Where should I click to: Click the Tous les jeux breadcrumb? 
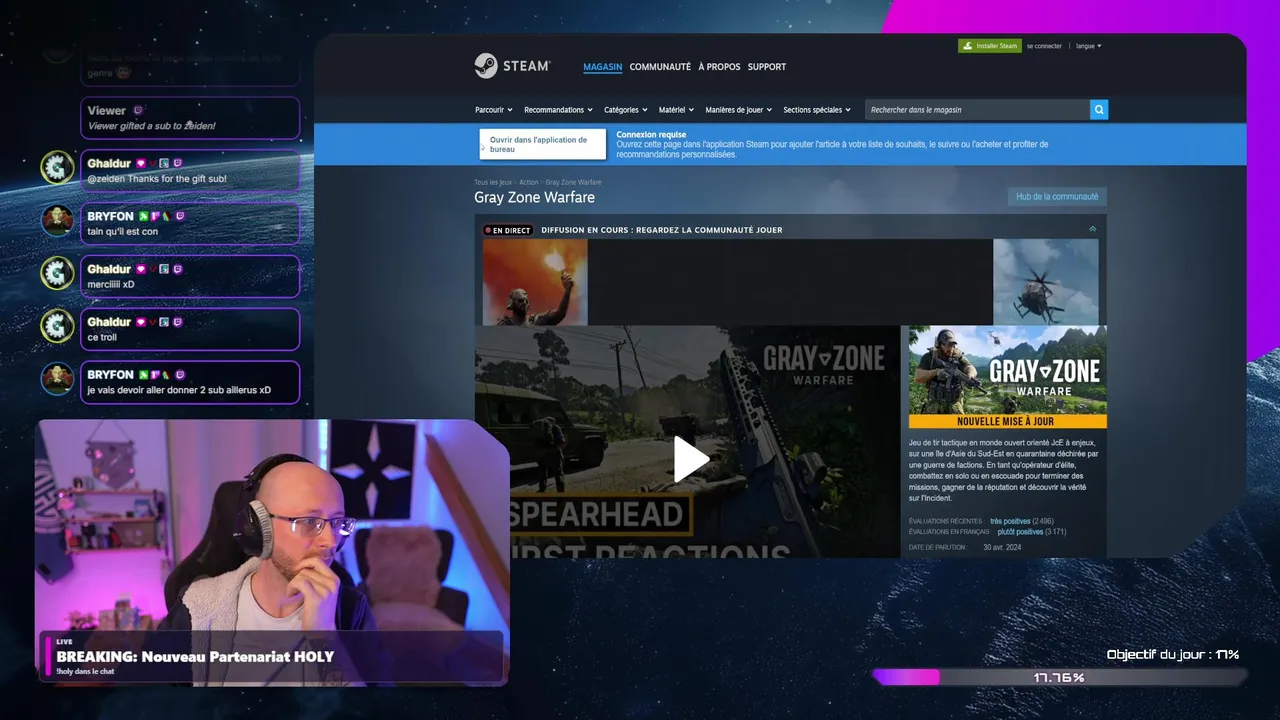click(493, 182)
